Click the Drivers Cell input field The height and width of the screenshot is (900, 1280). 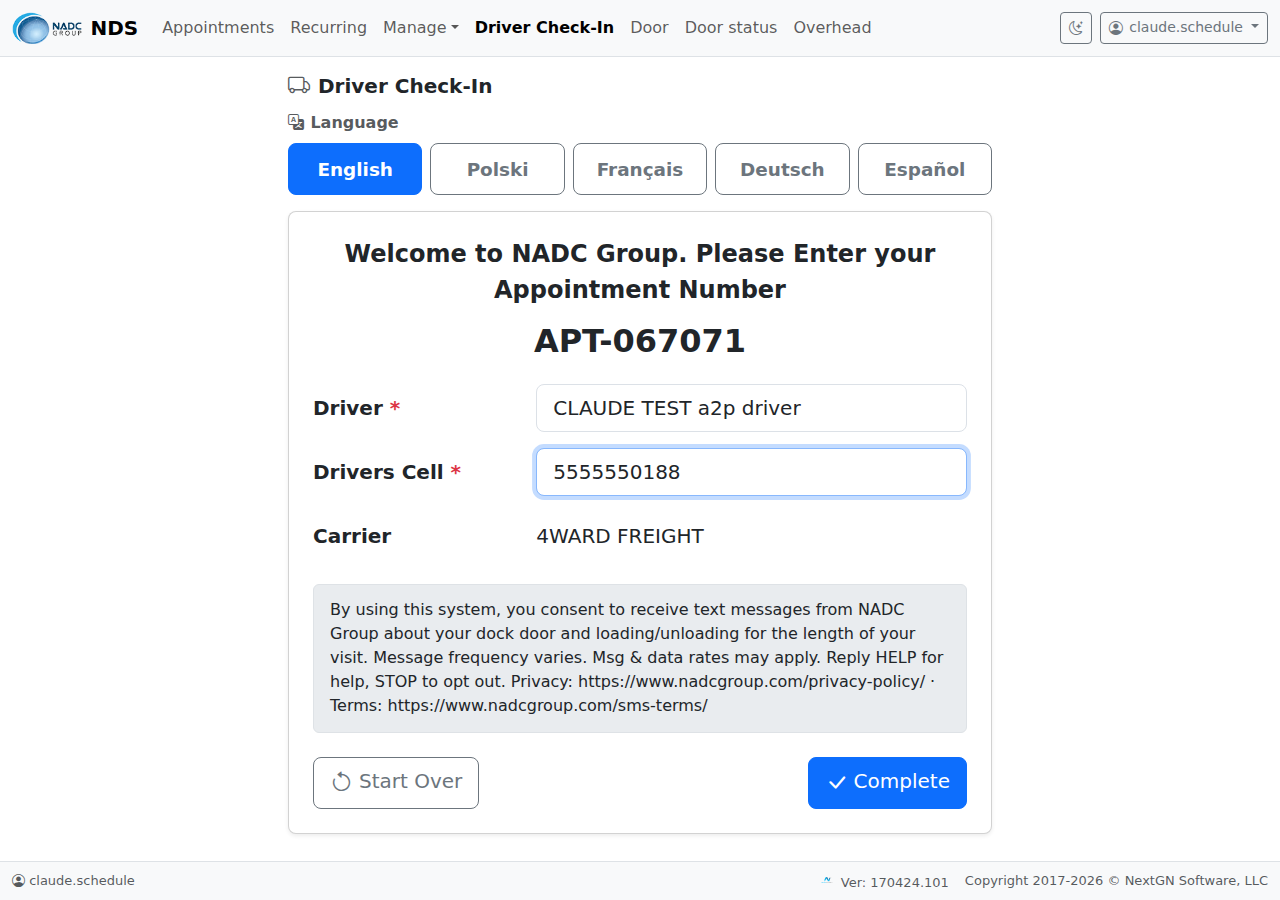(x=751, y=472)
